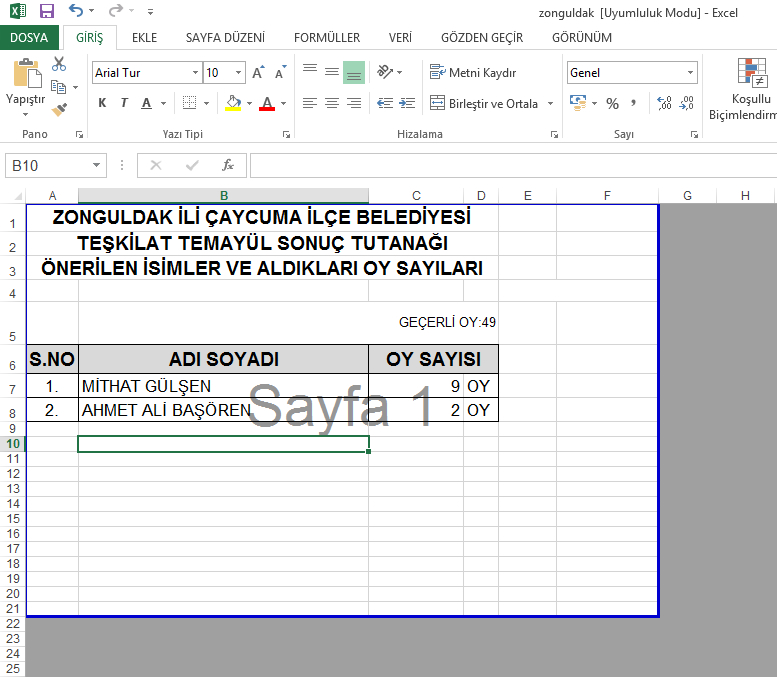The image size is (777, 677).
Task: Expand the Birleştir ve Ortala arrow
Action: 551,104
